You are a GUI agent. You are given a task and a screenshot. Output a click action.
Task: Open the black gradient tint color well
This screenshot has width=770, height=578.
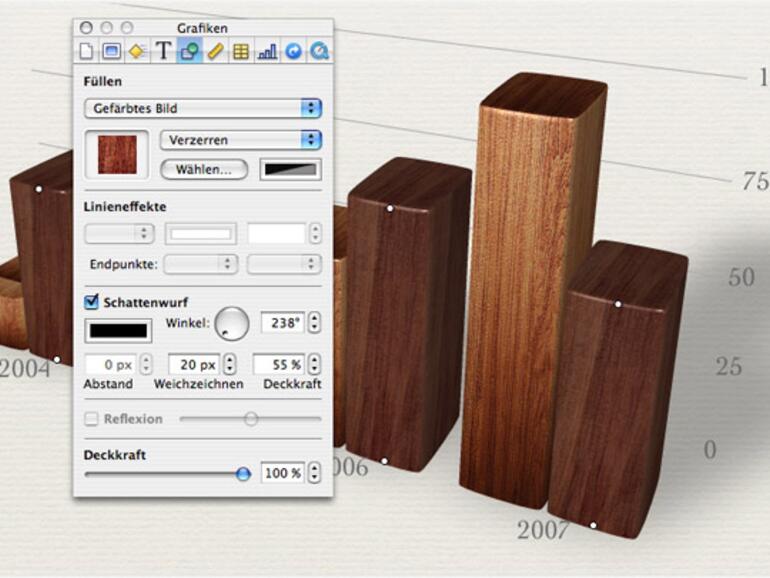coord(291,170)
